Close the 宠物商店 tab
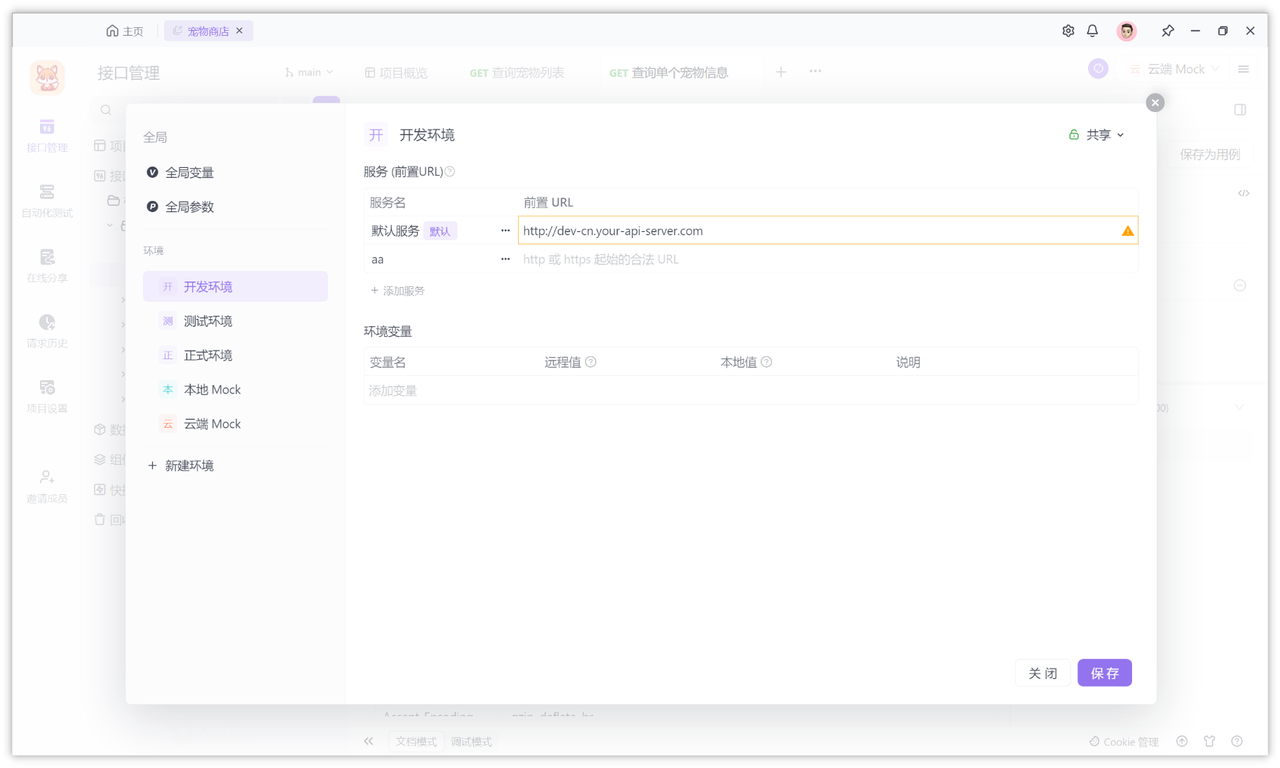Viewport: 1280px width, 768px height. tap(240, 31)
